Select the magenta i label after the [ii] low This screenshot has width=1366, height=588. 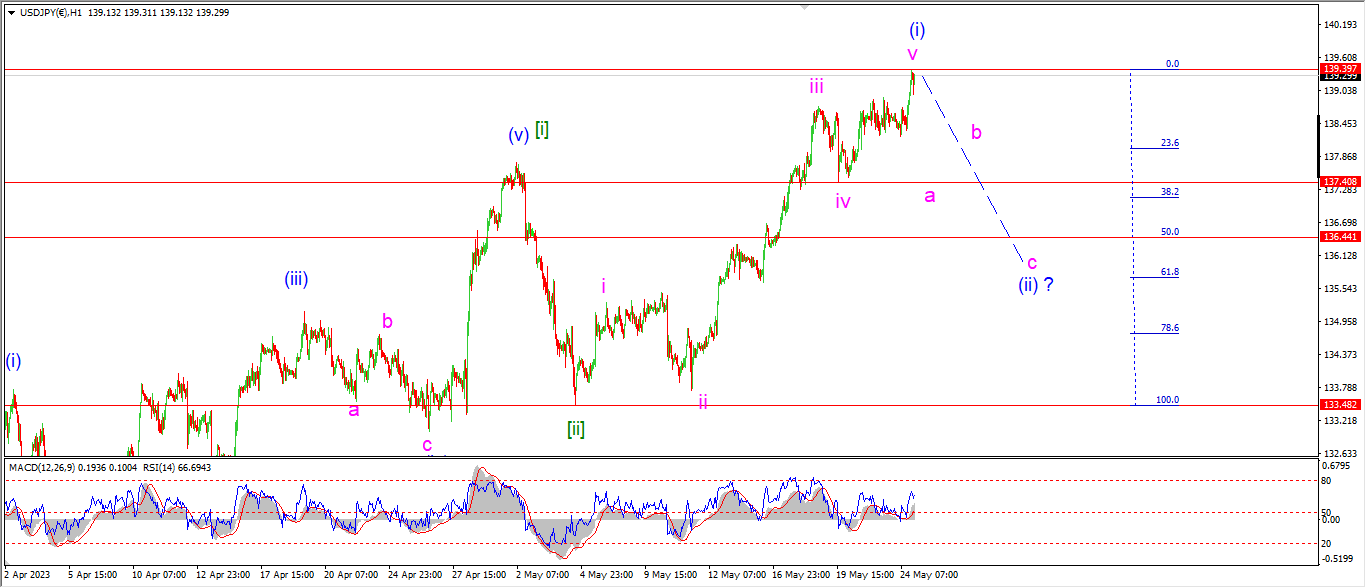point(603,286)
